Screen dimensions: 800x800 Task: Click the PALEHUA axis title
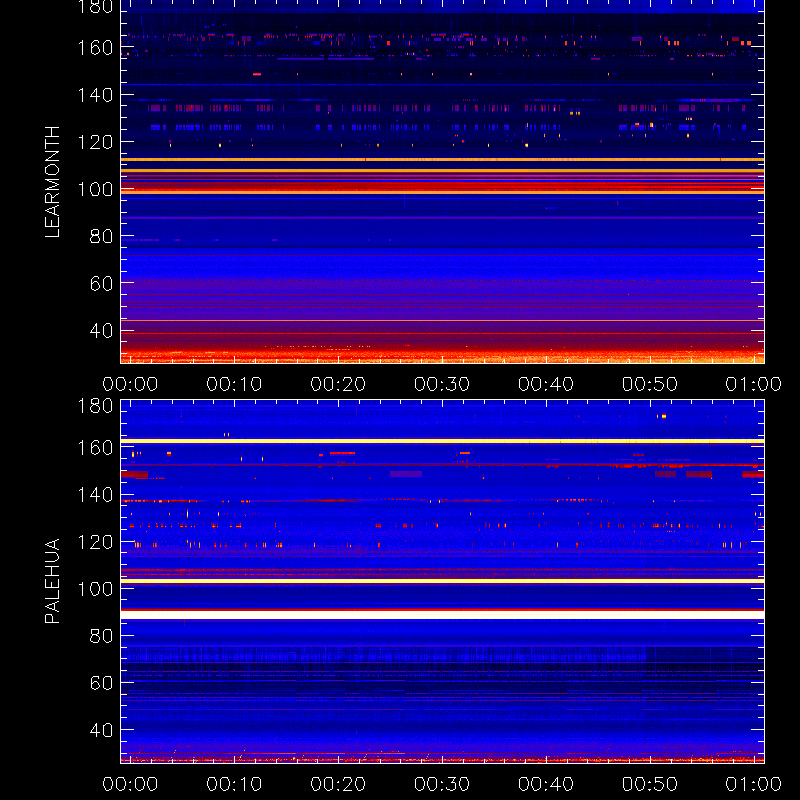click(x=52, y=581)
